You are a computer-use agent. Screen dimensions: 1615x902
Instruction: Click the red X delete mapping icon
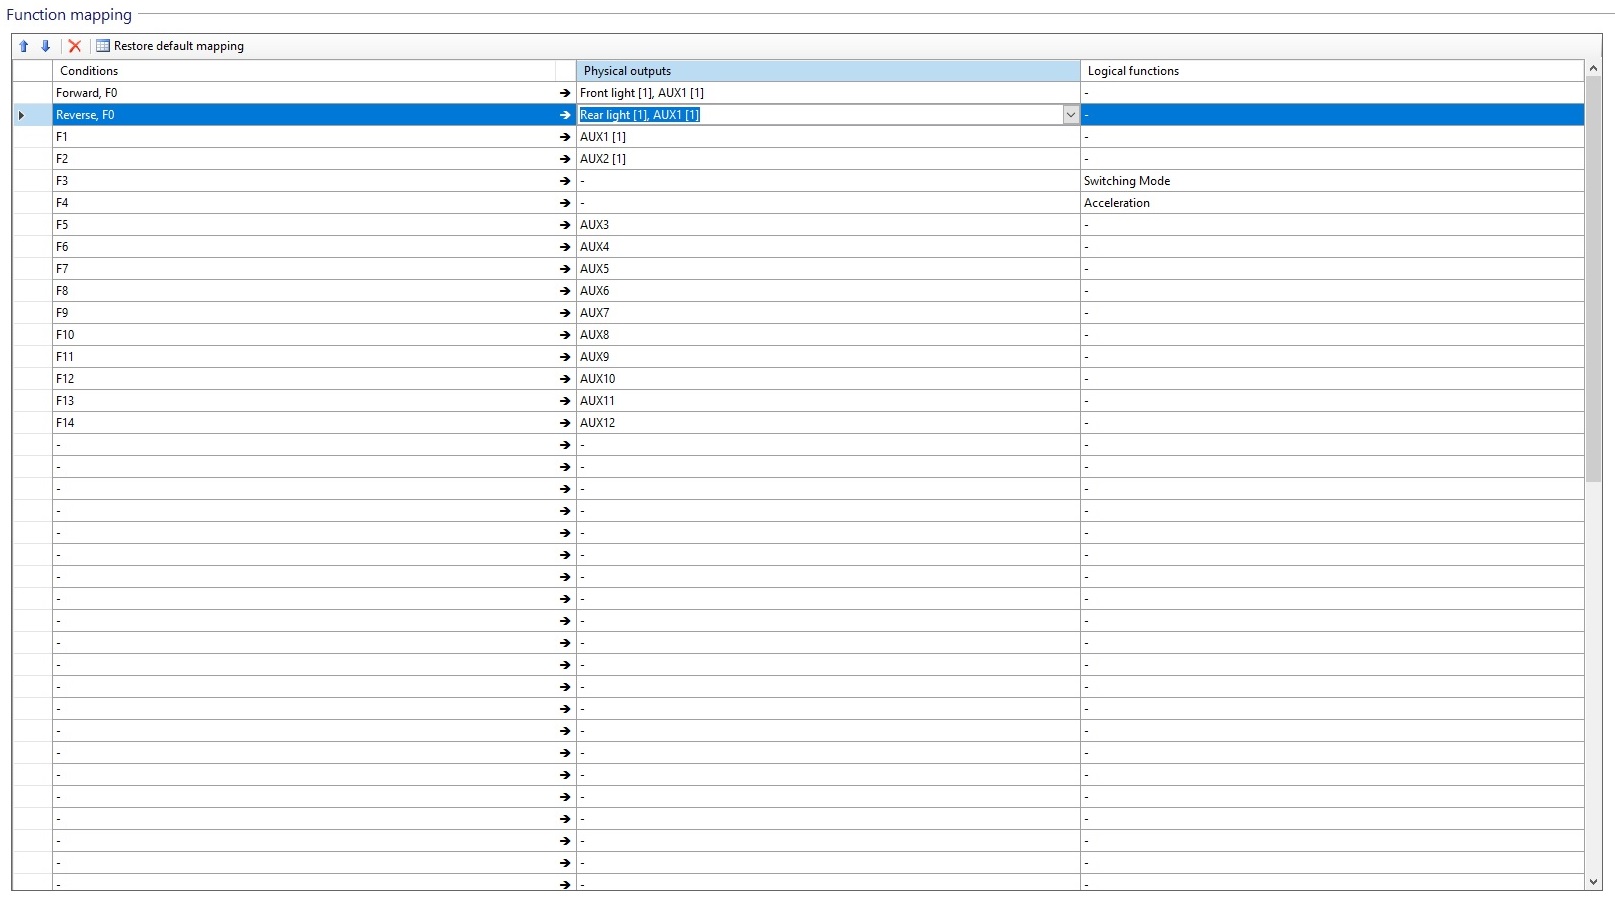75,46
